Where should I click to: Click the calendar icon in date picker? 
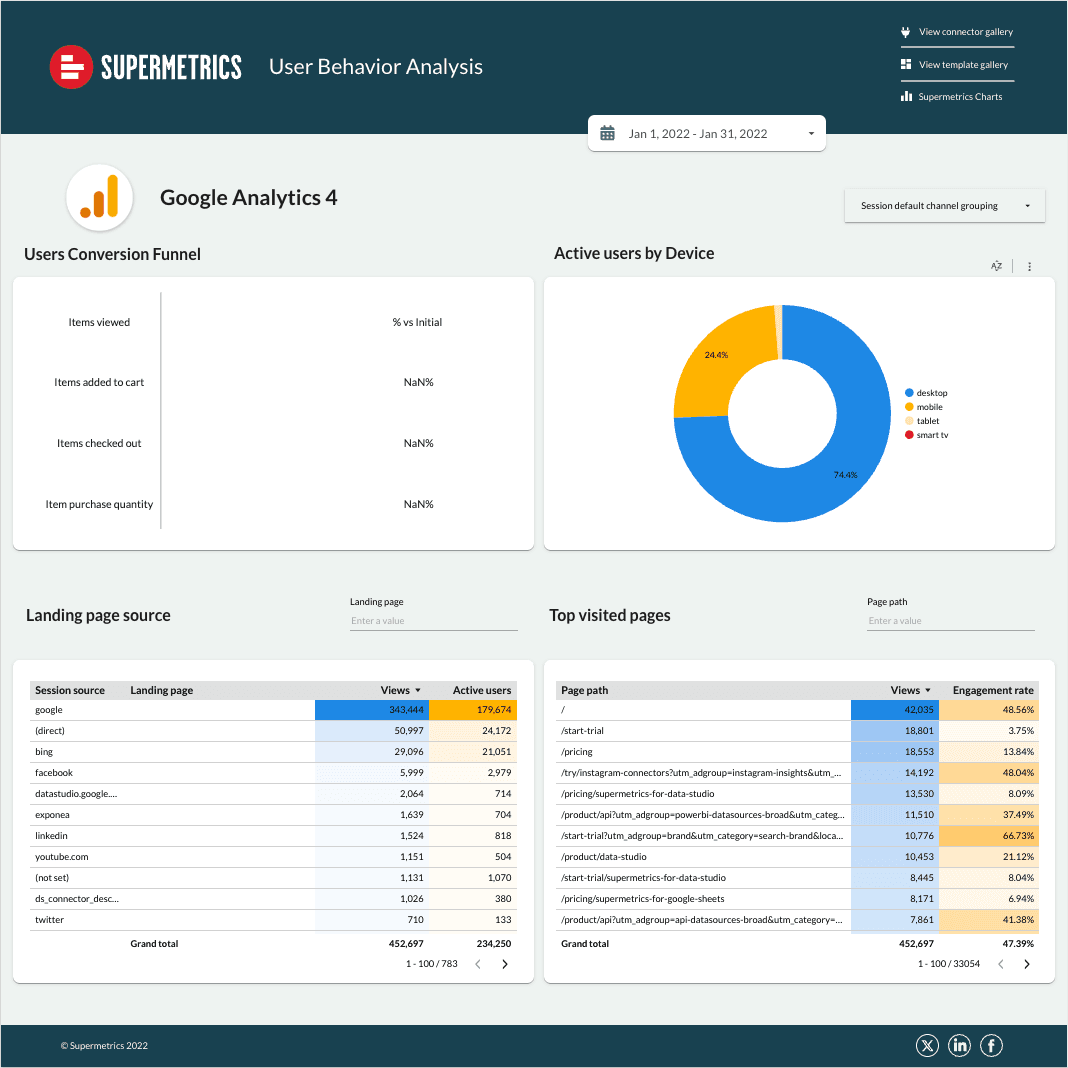pos(607,133)
